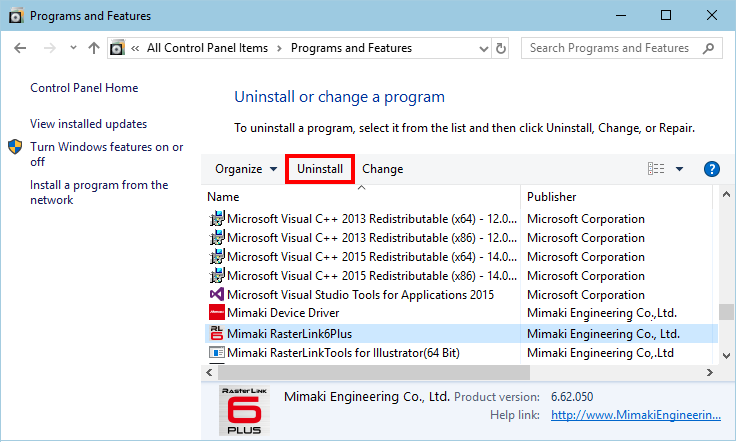Click the search magnifier icon
736x442 pixels.
point(707,48)
